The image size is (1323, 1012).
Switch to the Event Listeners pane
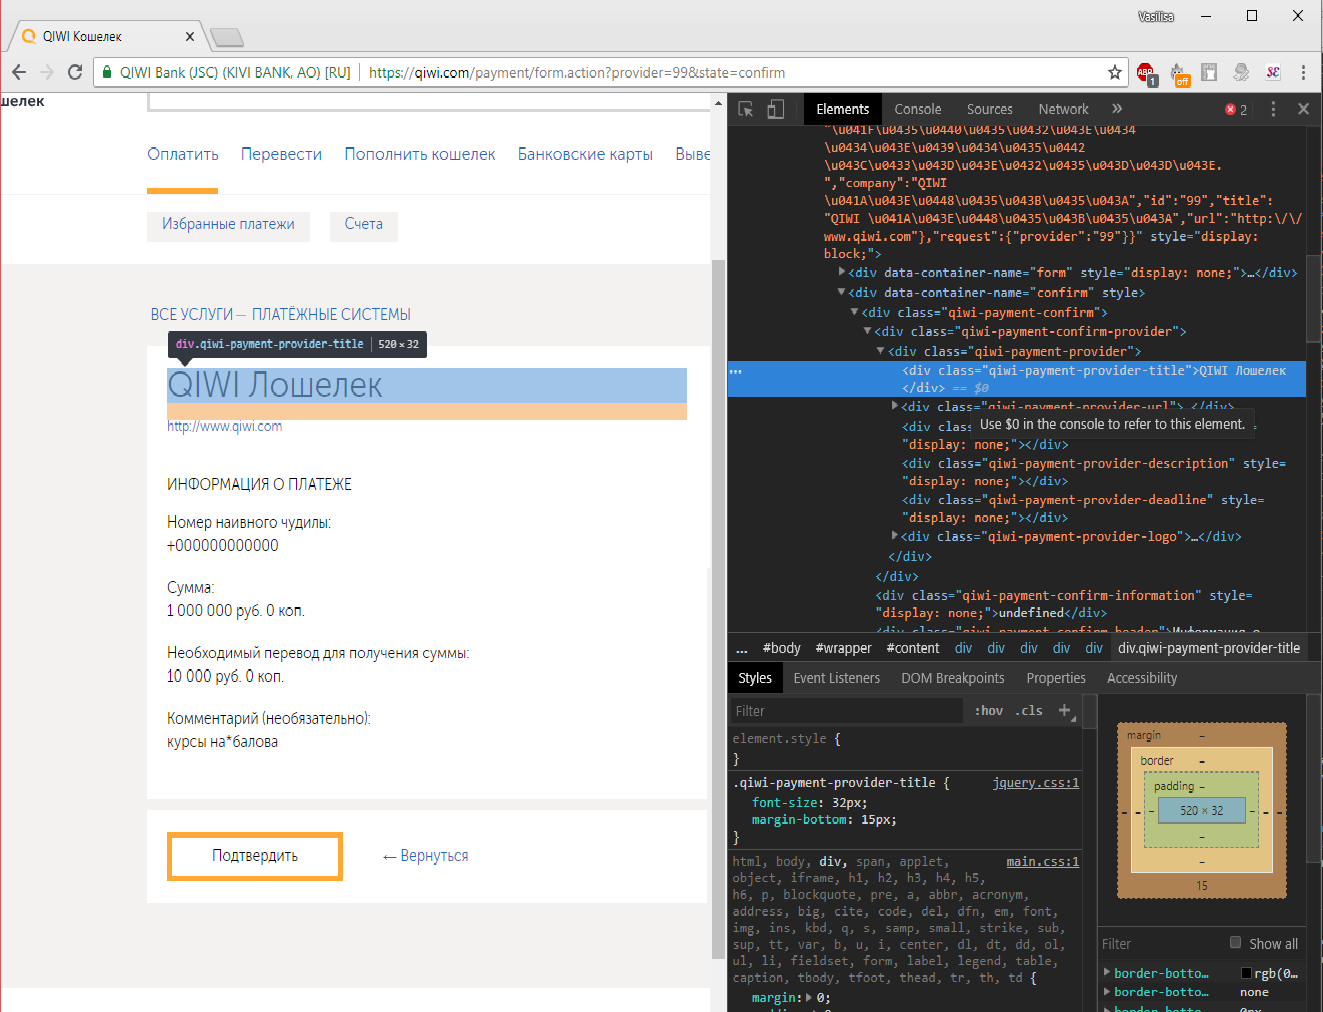837,678
